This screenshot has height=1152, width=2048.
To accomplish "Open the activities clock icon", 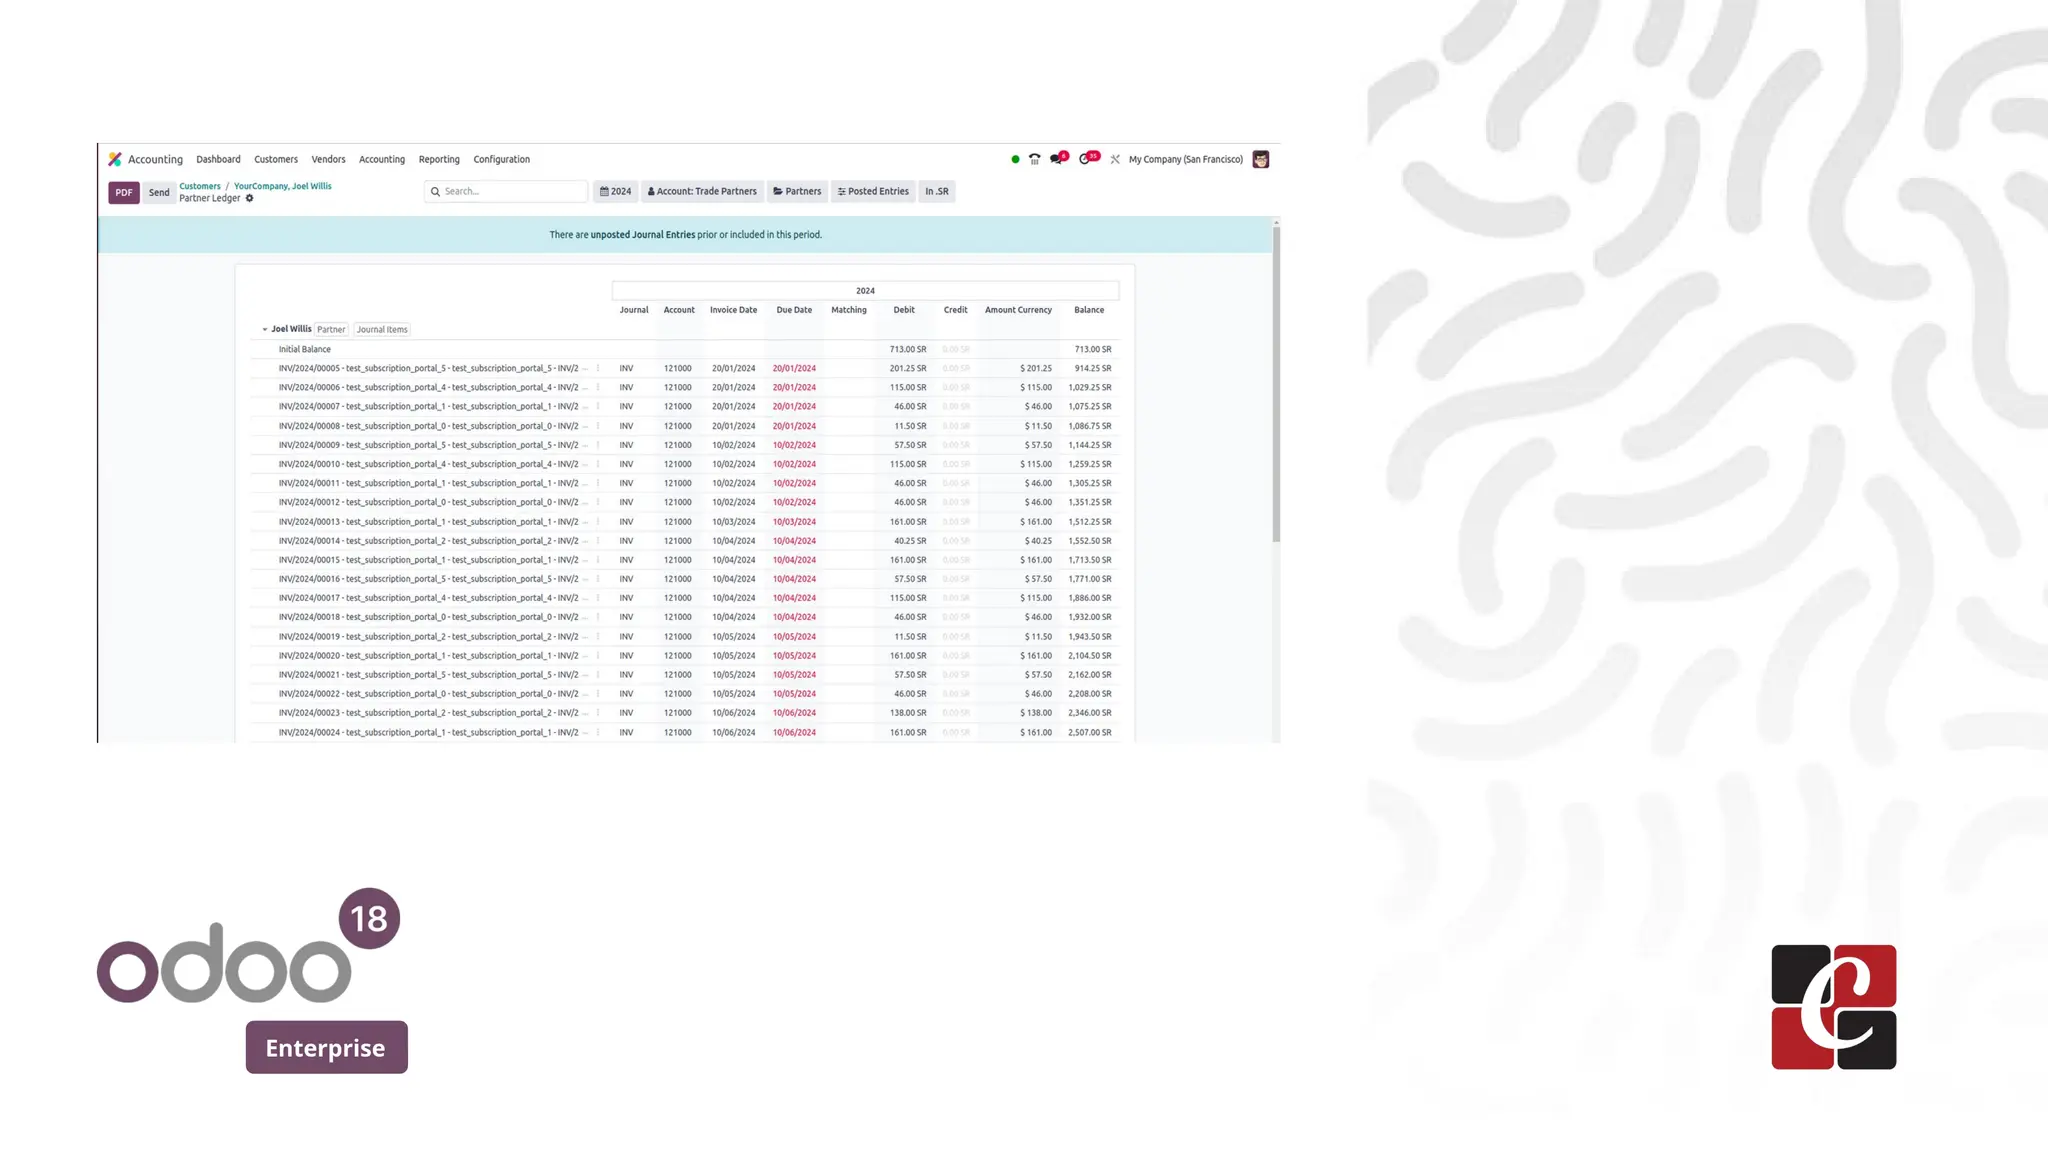I will [x=1085, y=159].
